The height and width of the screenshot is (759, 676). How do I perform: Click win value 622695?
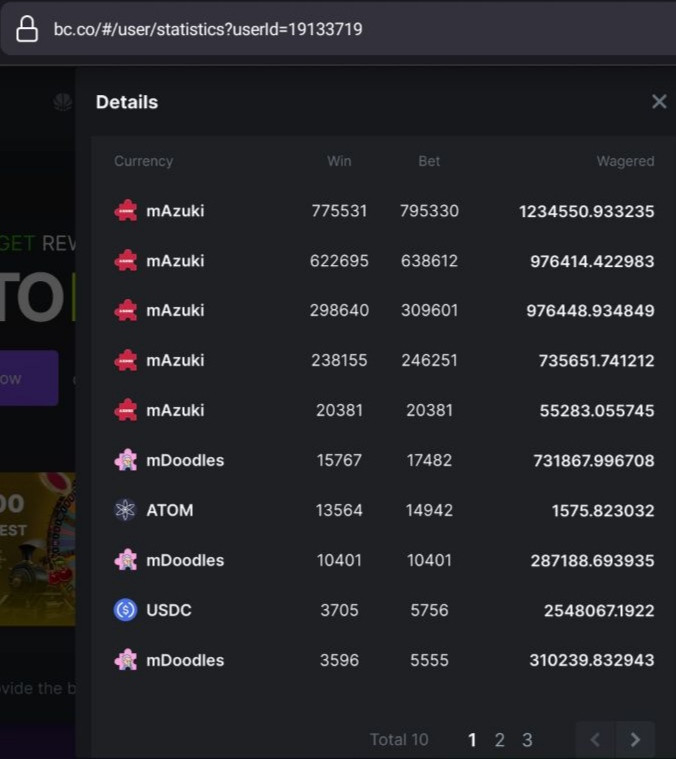coord(339,261)
